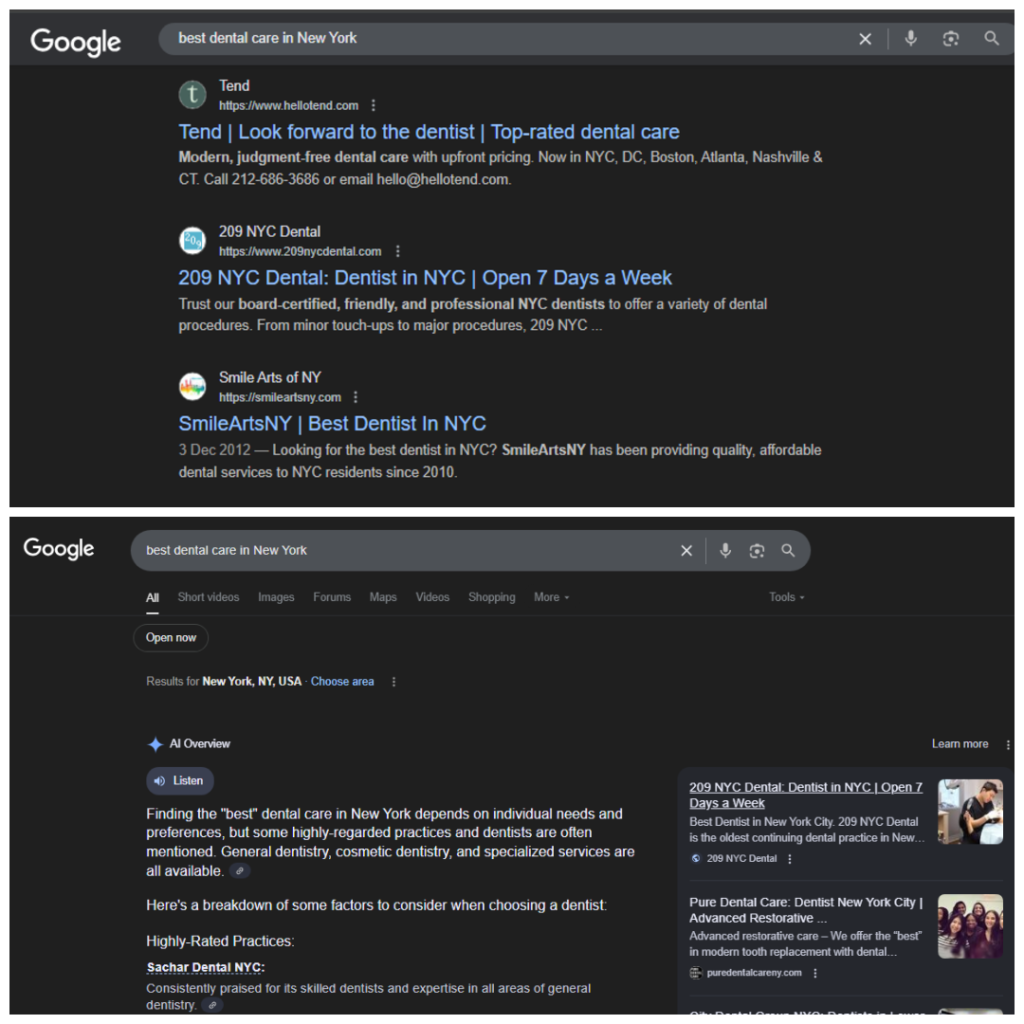
Task: Open three-dot menu next to Choose area
Action: coord(393,682)
